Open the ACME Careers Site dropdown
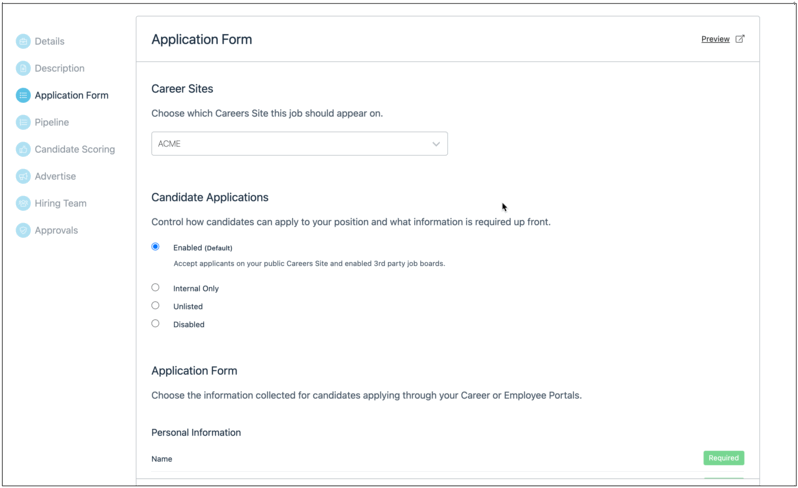Viewport: 798px width, 488px height. (x=299, y=143)
